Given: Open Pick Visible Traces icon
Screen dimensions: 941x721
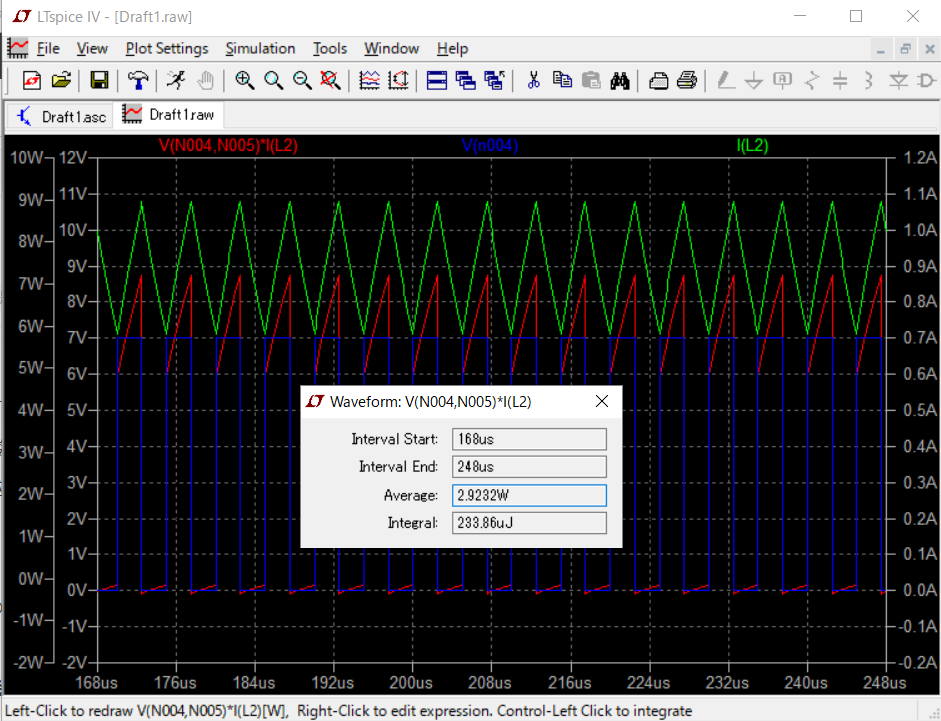Looking at the screenshot, I should [x=370, y=80].
